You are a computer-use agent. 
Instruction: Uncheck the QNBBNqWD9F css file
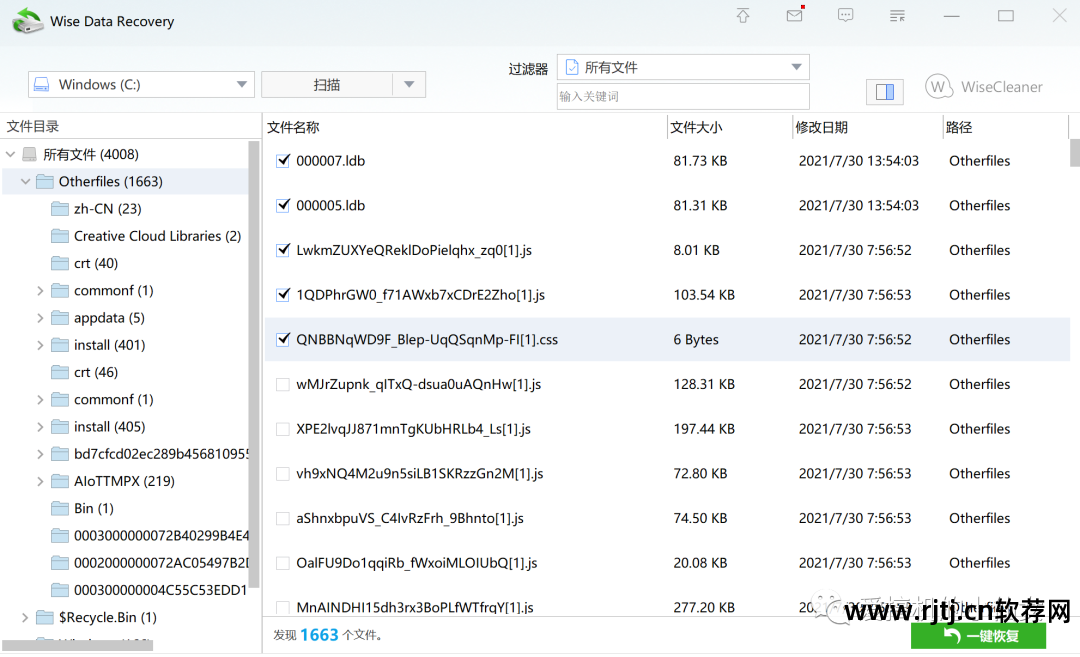pos(282,338)
